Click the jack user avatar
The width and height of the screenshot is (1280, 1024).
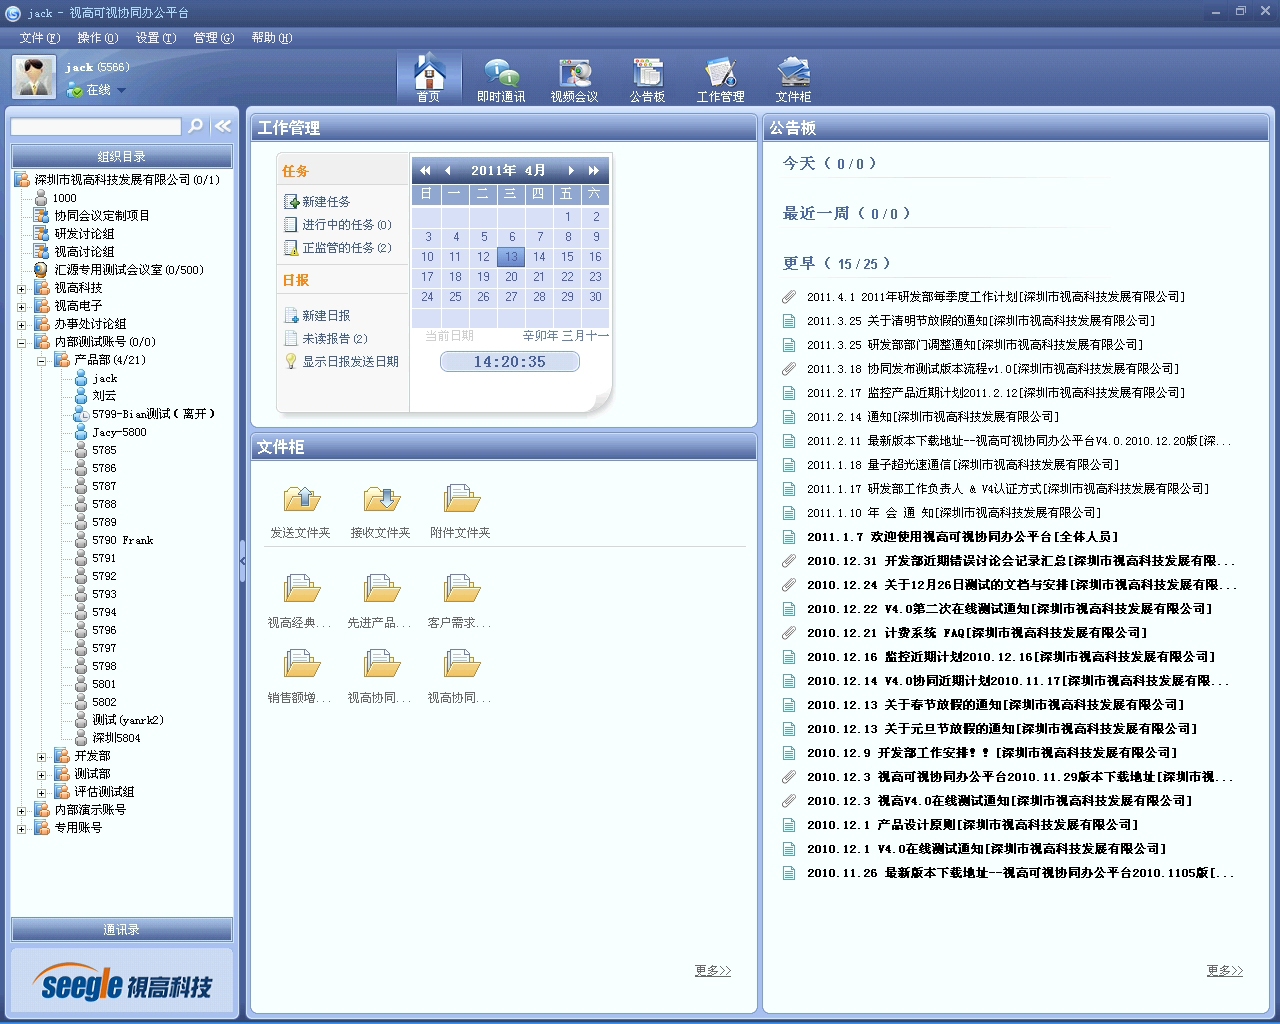(34, 77)
